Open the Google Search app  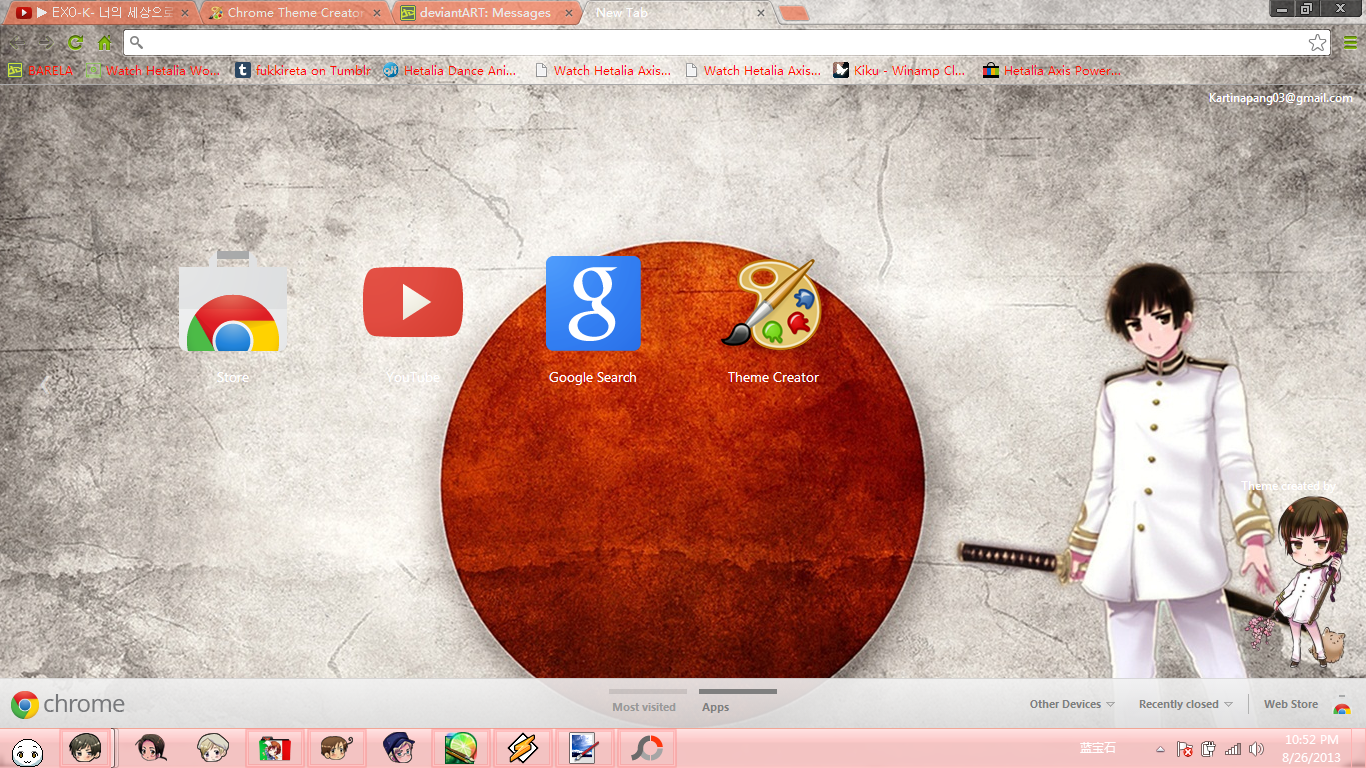click(593, 301)
